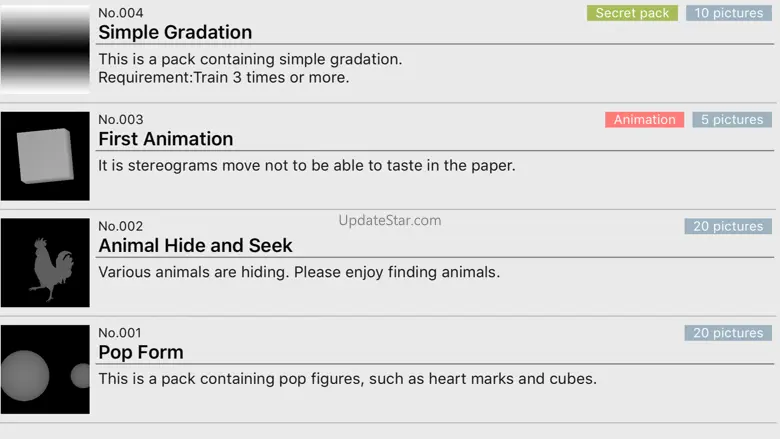Screen dimensions: 780x439
Task: Click Animal Hide and Seek's 20 pictures badge
Action: click(728, 227)
